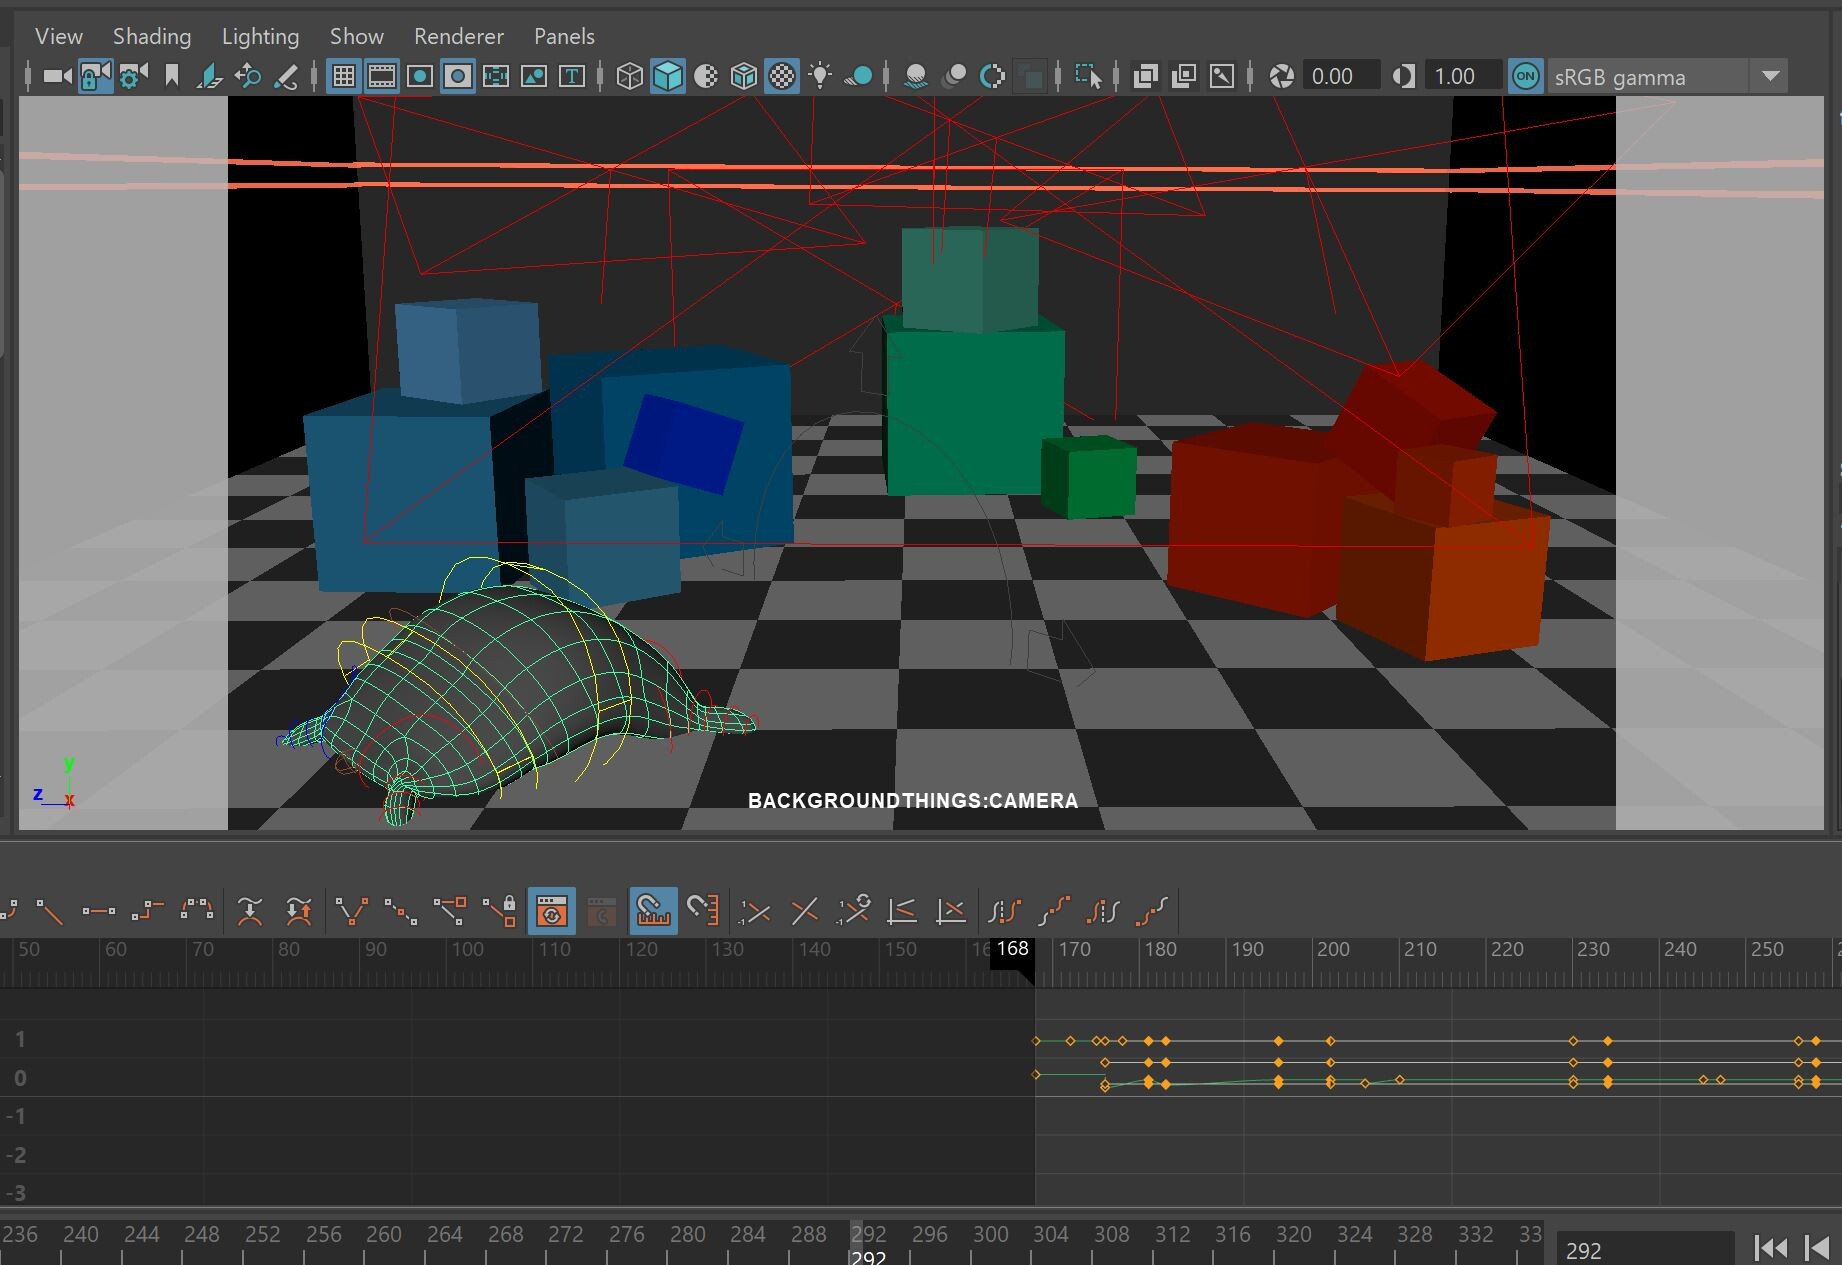Click the Isolate Select icon
1842x1265 pixels.
click(1087, 76)
